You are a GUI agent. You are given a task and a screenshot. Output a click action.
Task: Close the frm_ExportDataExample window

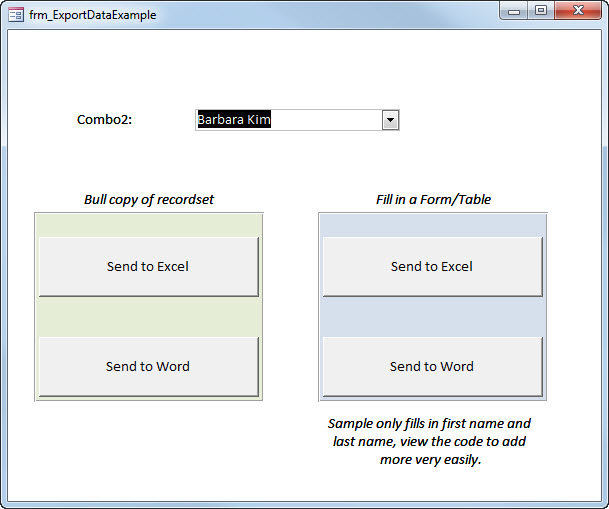pos(578,10)
